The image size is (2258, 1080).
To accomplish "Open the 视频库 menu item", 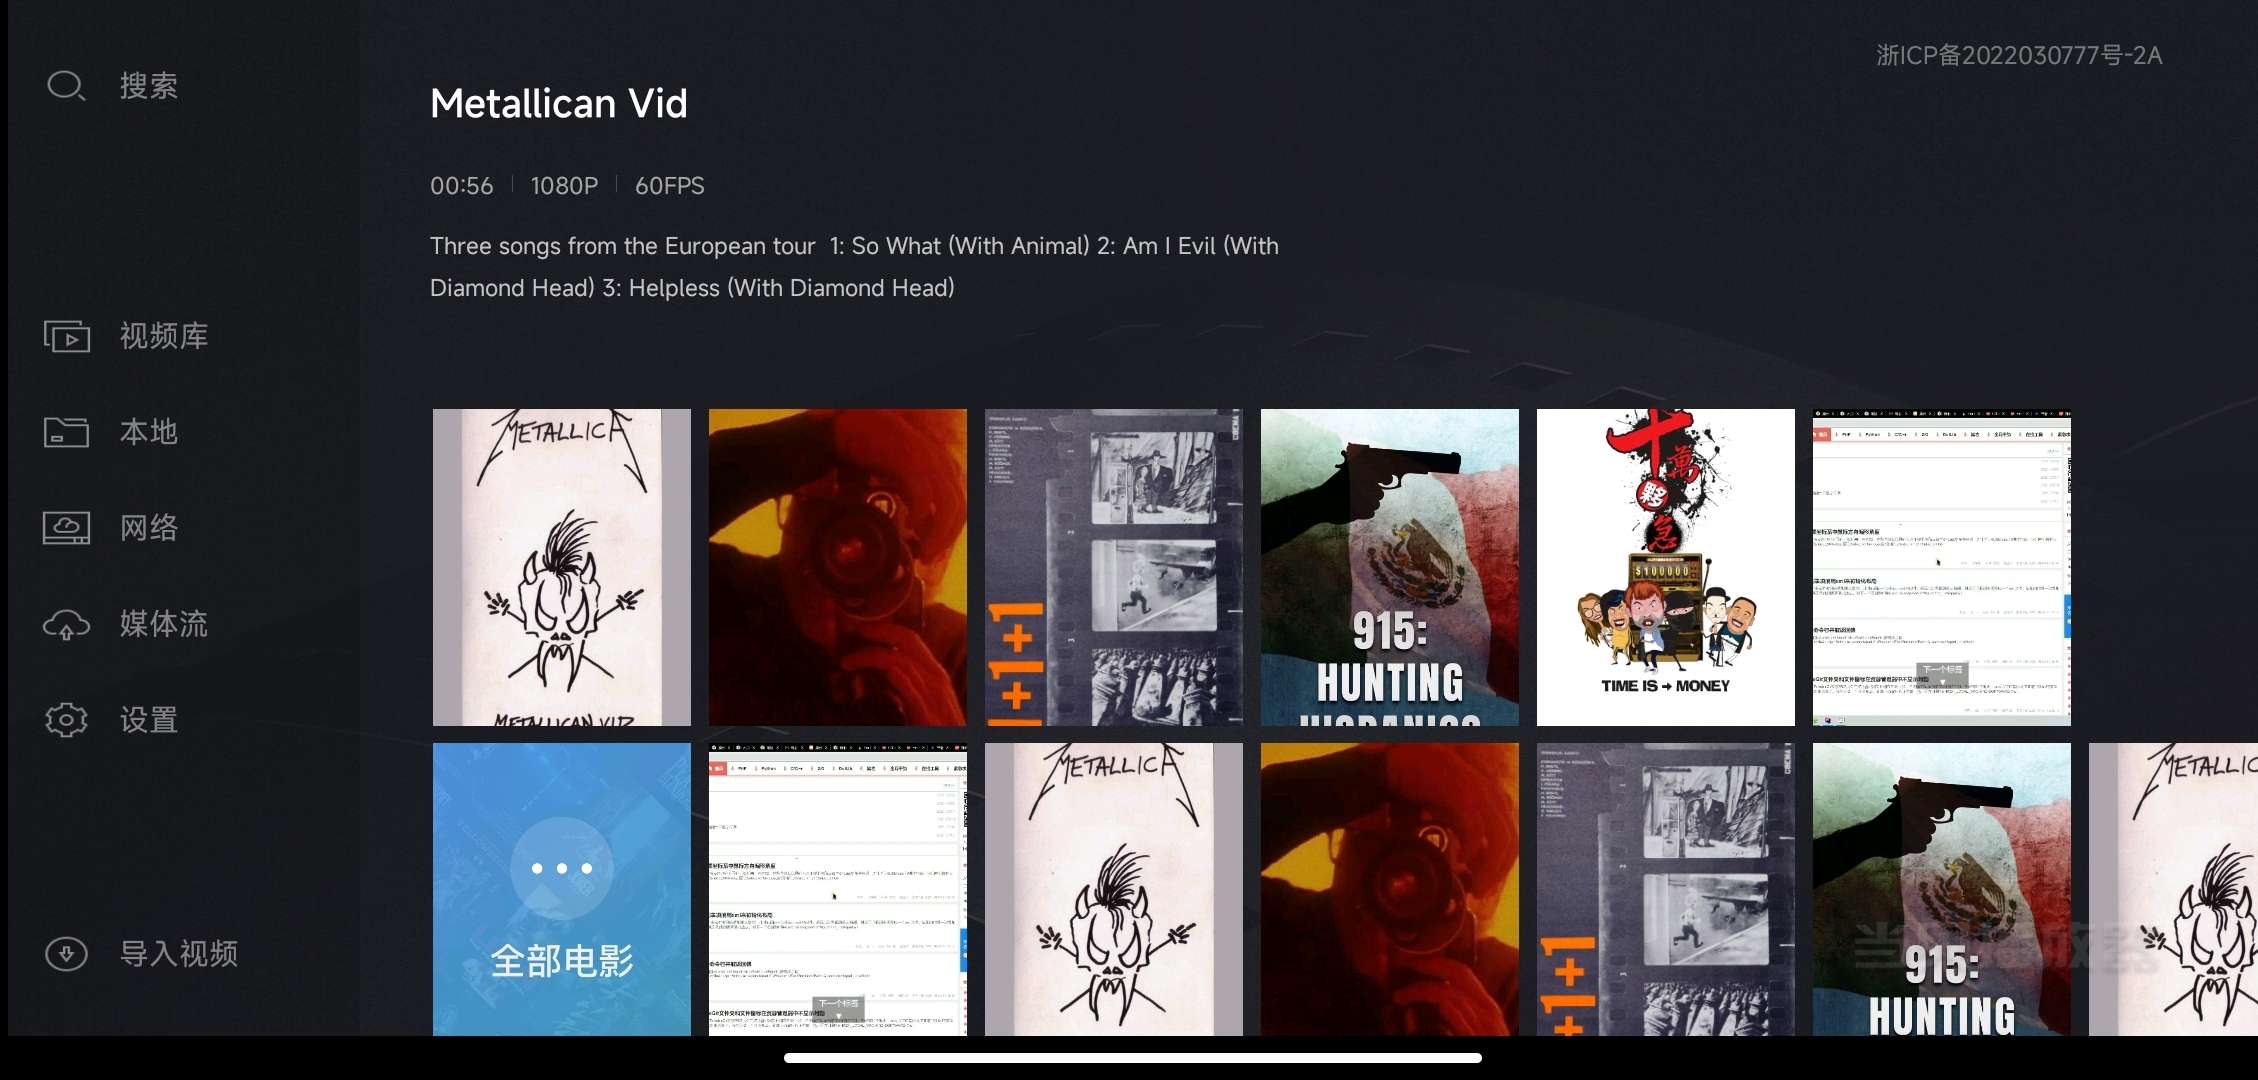I will coord(164,336).
